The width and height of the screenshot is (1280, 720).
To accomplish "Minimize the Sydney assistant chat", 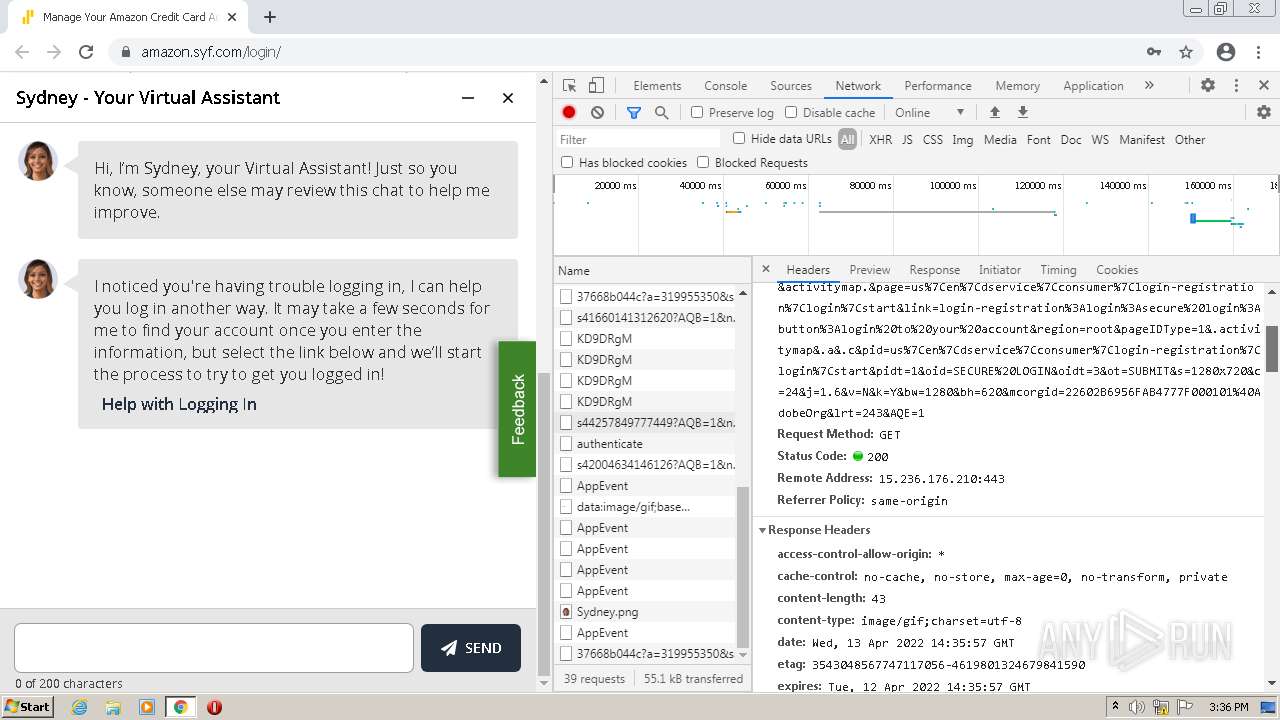I will coord(467,98).
